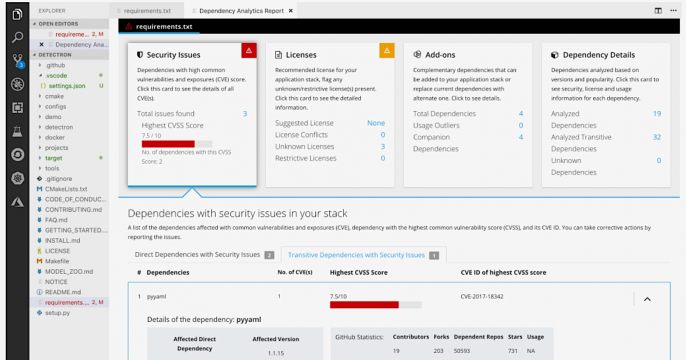This screenshot has height=360, width=686.
Task: Open setup.py in the explorer
Action: [x=57, y=313]
